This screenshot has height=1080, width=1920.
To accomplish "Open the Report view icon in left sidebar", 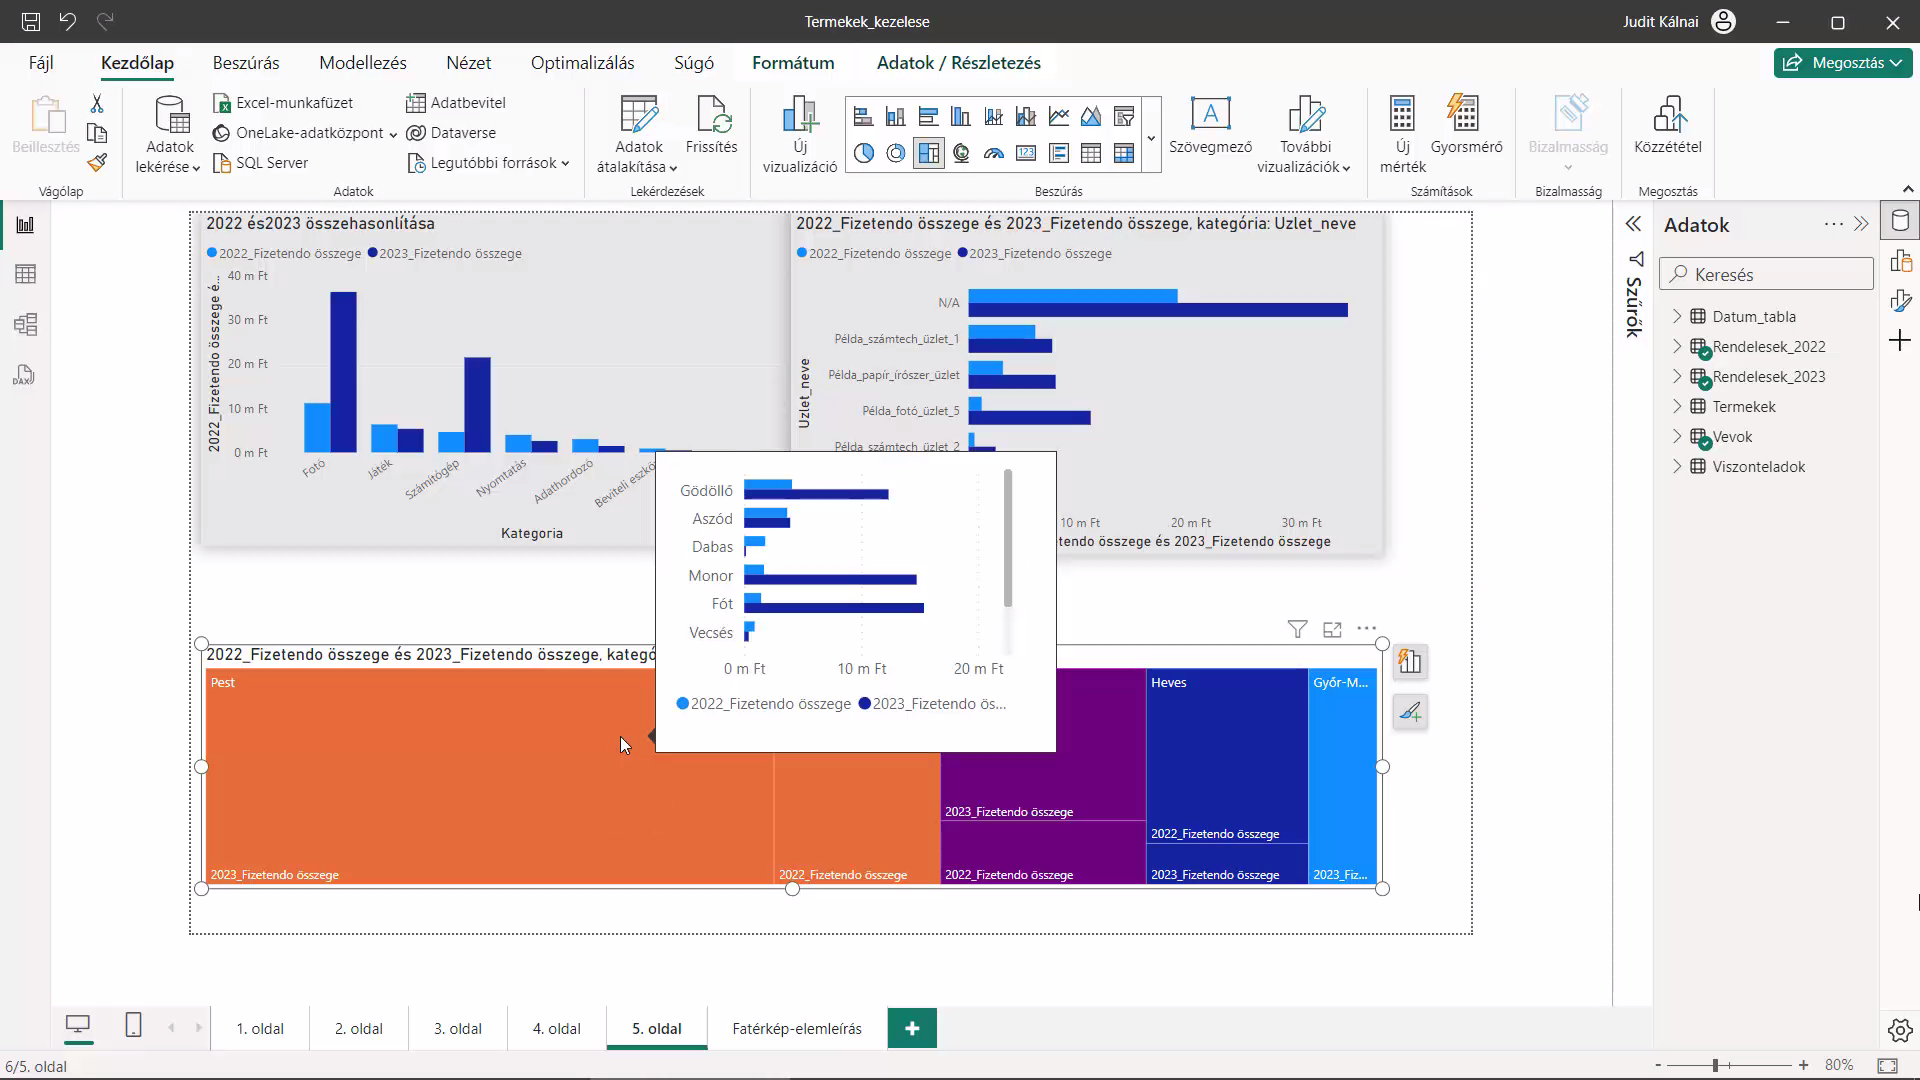I will [25, 225].
